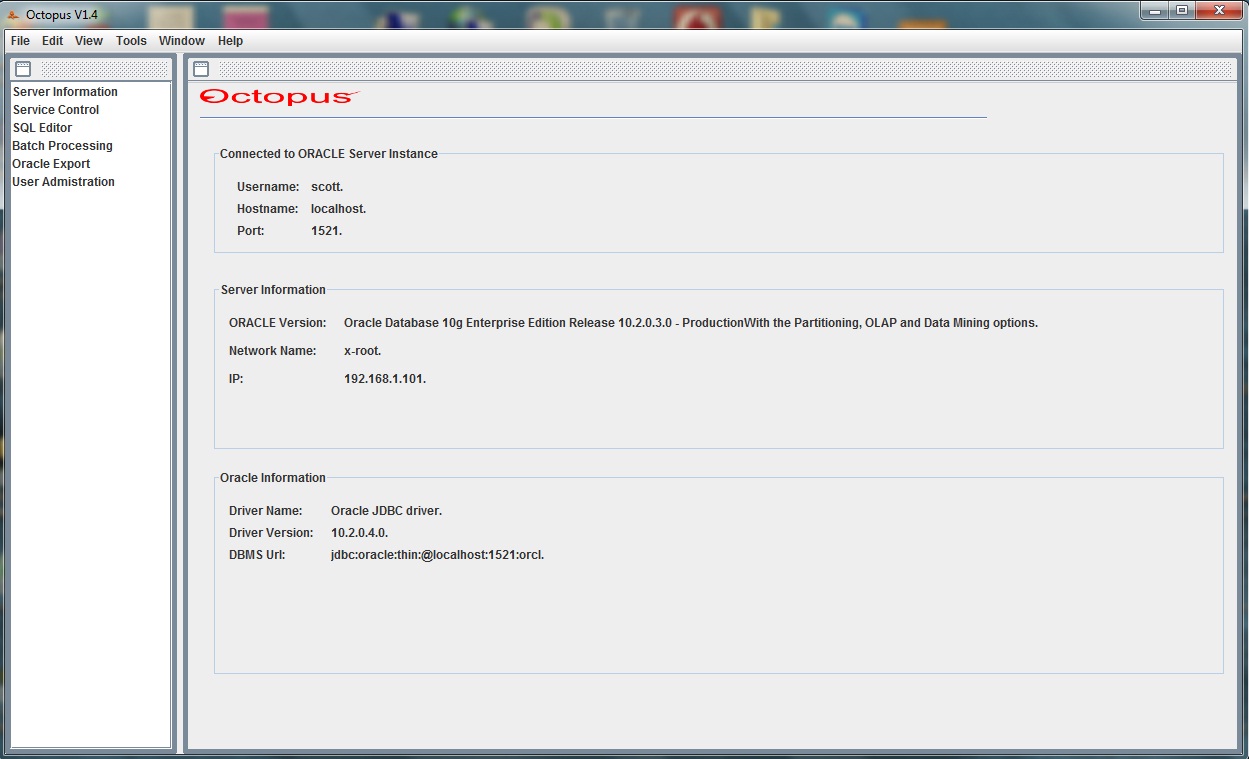Click the Driver Version: label
1249x759 pixels.
tap(271, 533)
